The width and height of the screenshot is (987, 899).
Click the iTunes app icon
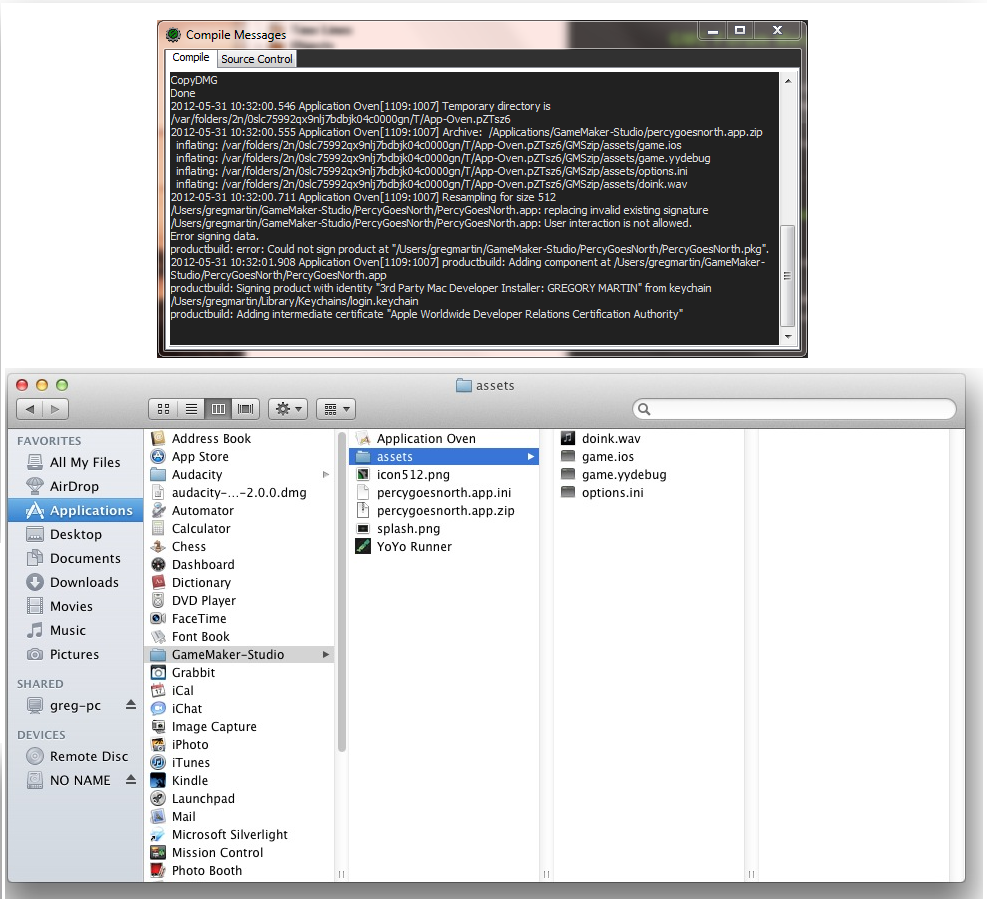159,762
